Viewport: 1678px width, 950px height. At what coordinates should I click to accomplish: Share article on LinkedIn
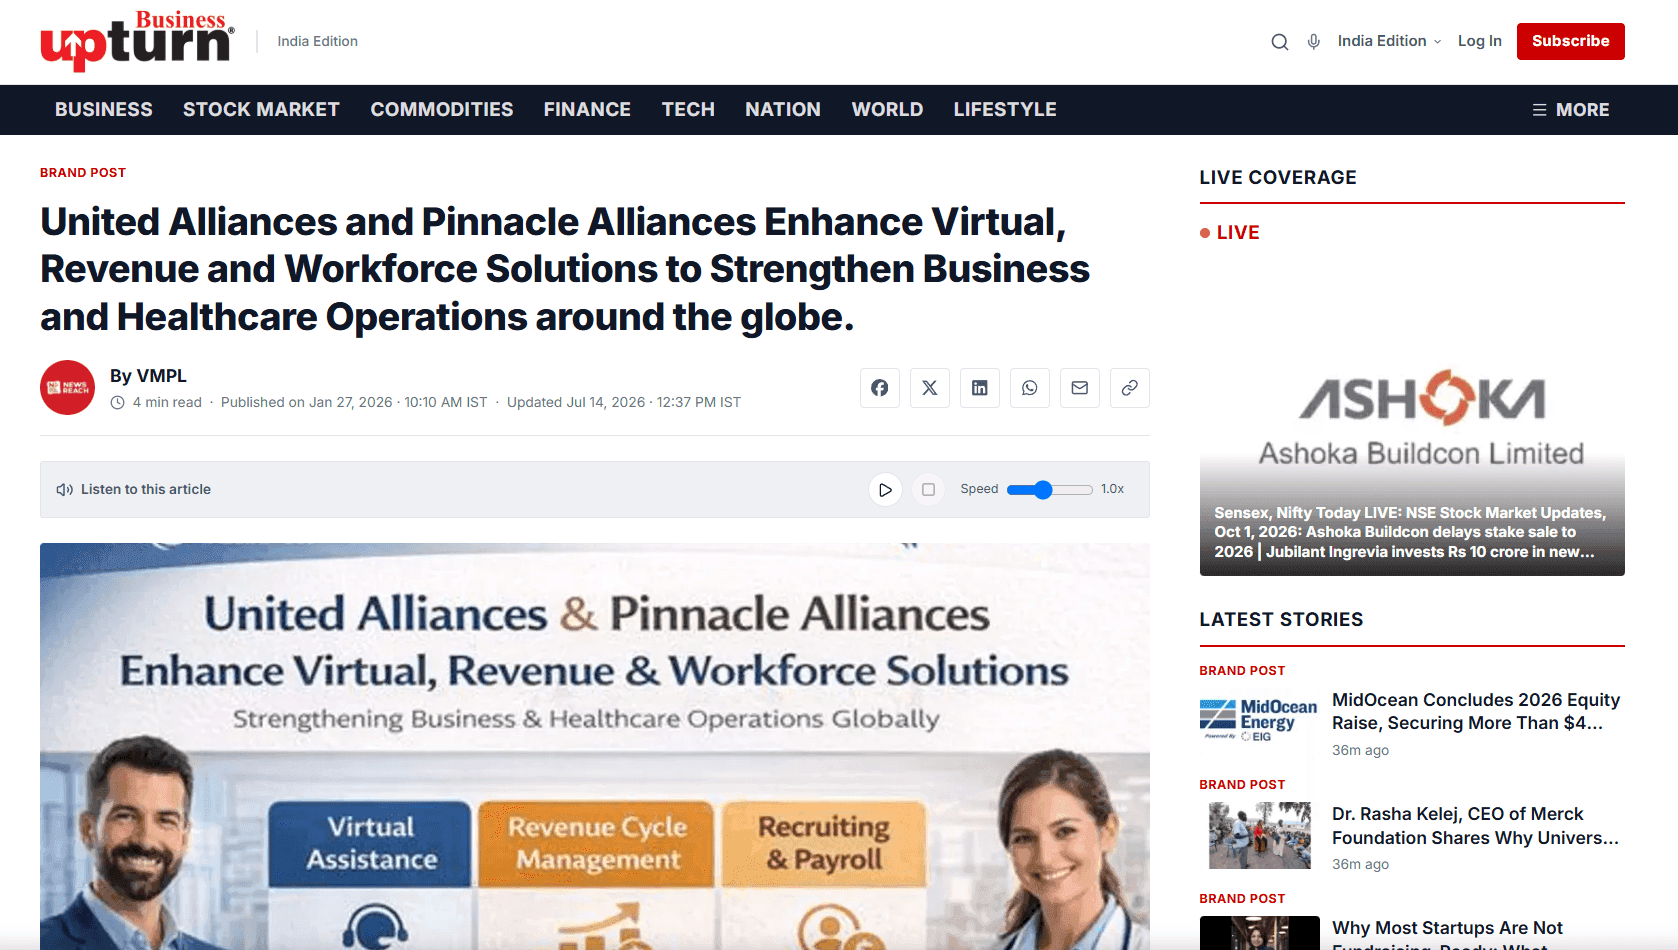pos(980,388)
